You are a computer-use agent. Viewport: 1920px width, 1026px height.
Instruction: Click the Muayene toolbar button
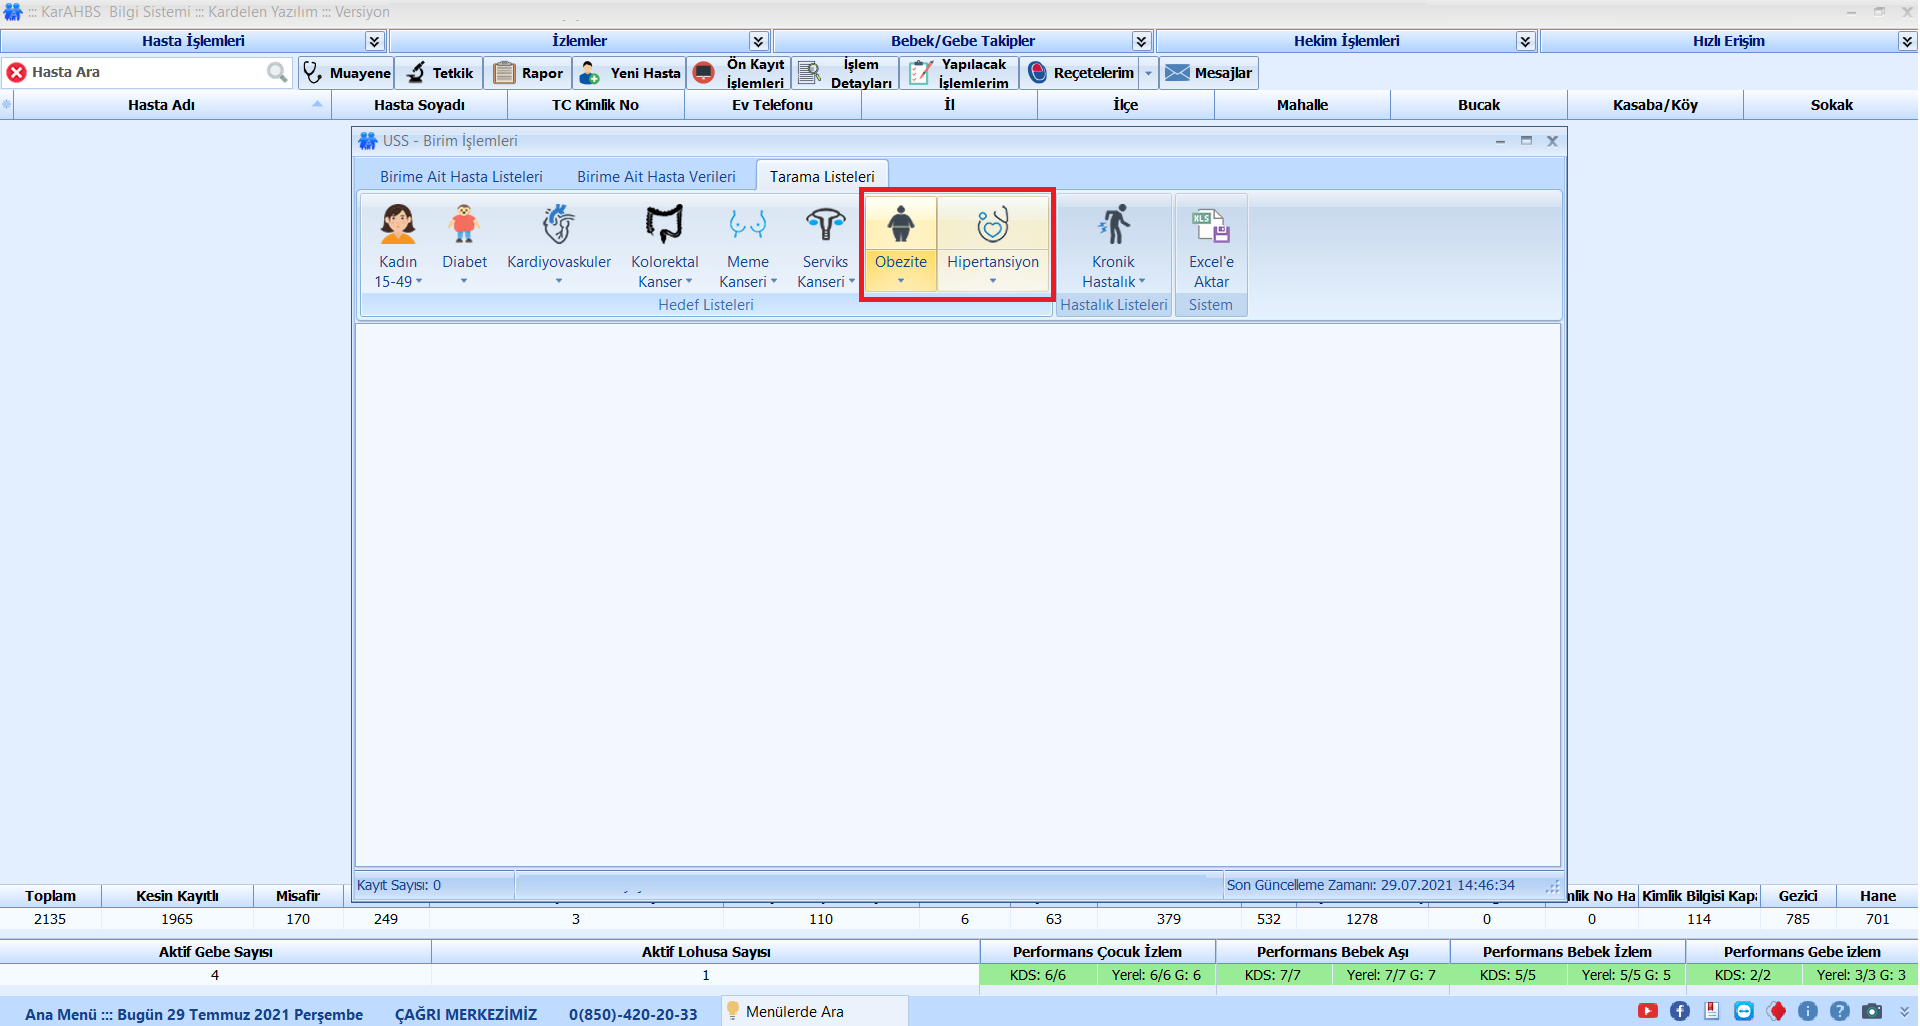(x=347, y=73)
